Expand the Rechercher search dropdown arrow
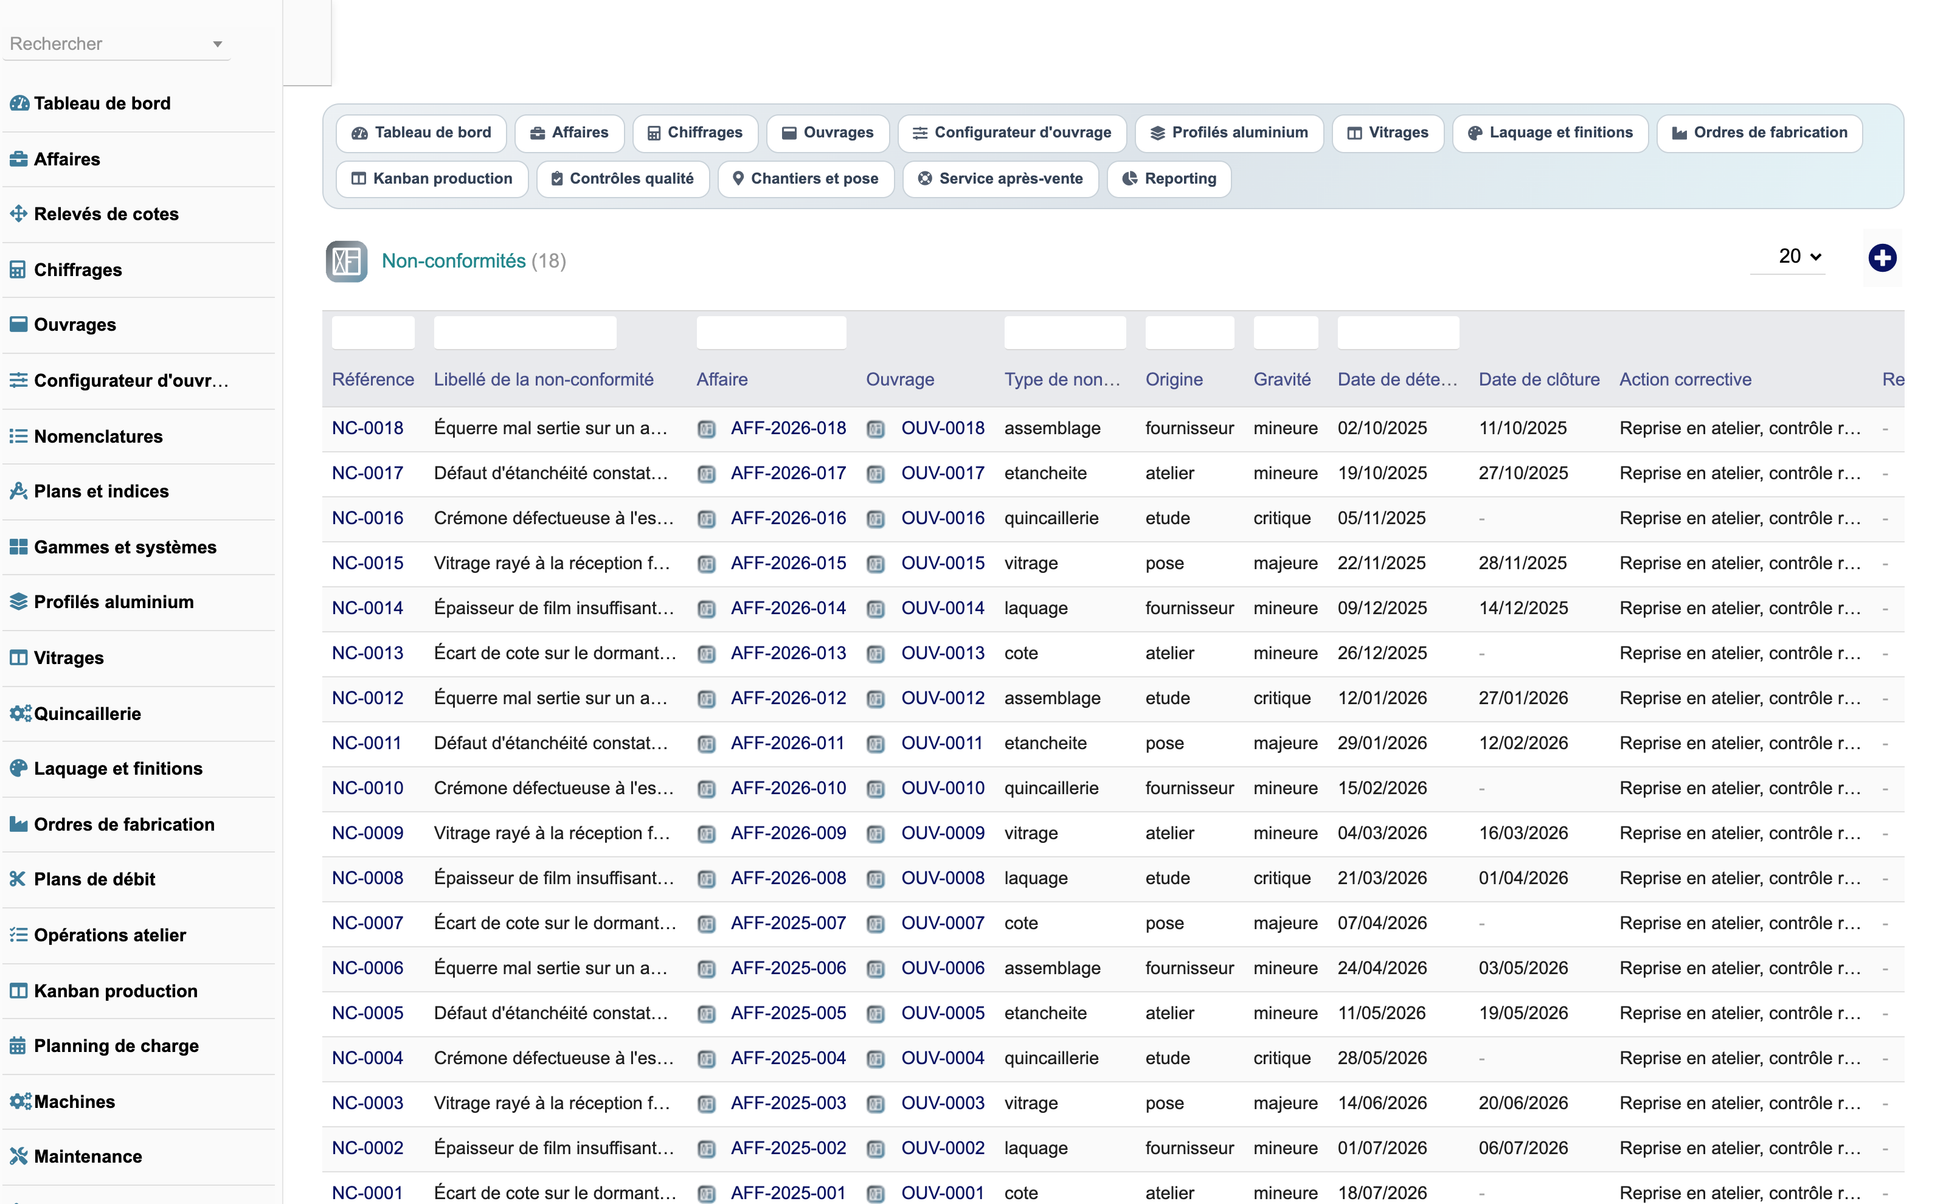The width and height of the screenshot is (1946, 1204). coord(217,44)
